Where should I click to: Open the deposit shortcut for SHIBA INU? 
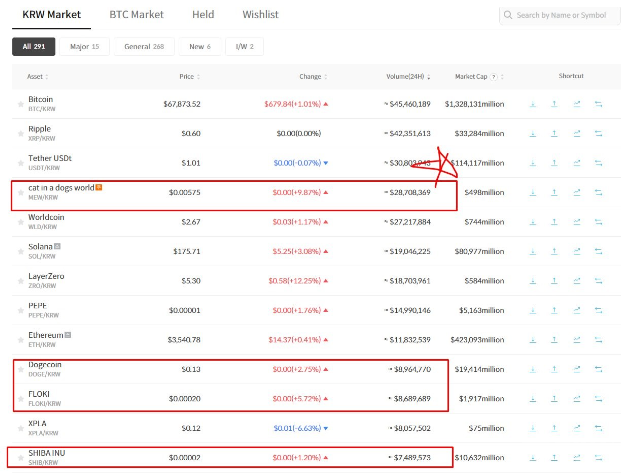(x=532, y=458)
